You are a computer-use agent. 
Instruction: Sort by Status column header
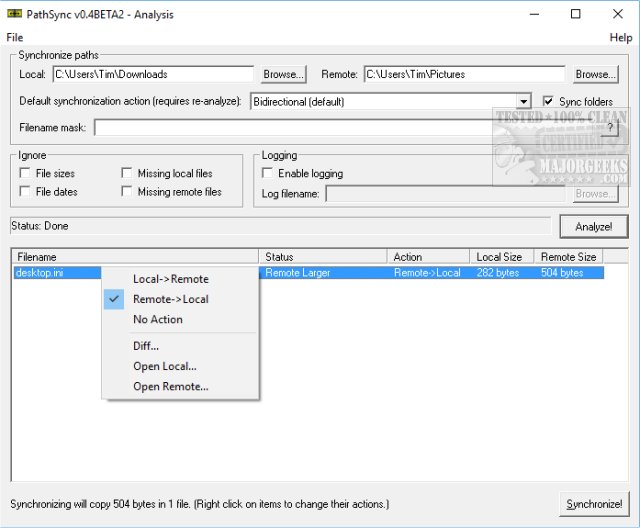pyautogui.click(x=322, y=257)
